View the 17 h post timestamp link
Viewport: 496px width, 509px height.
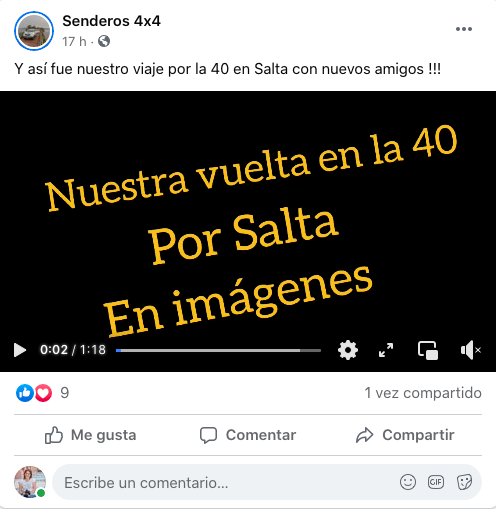click(x=74, y=42)
